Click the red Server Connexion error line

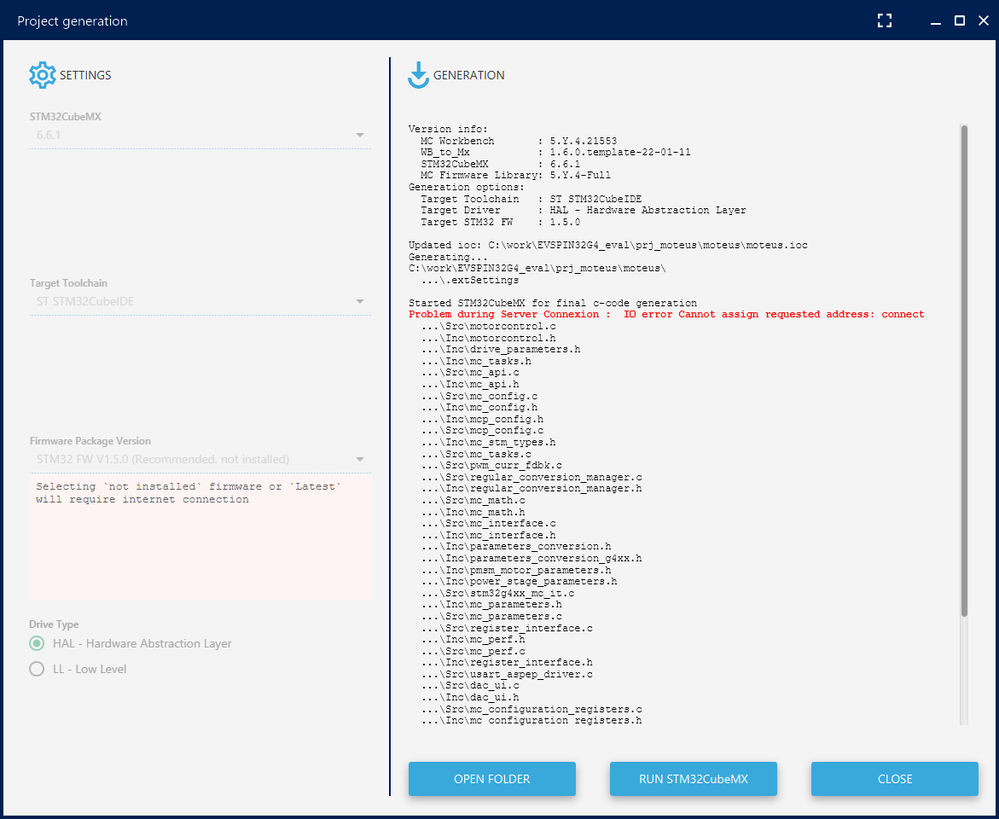(x=666, y=315)
